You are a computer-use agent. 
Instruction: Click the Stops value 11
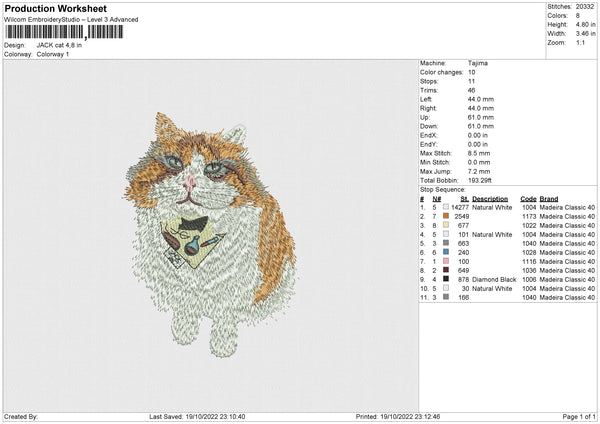pos(471,81)
